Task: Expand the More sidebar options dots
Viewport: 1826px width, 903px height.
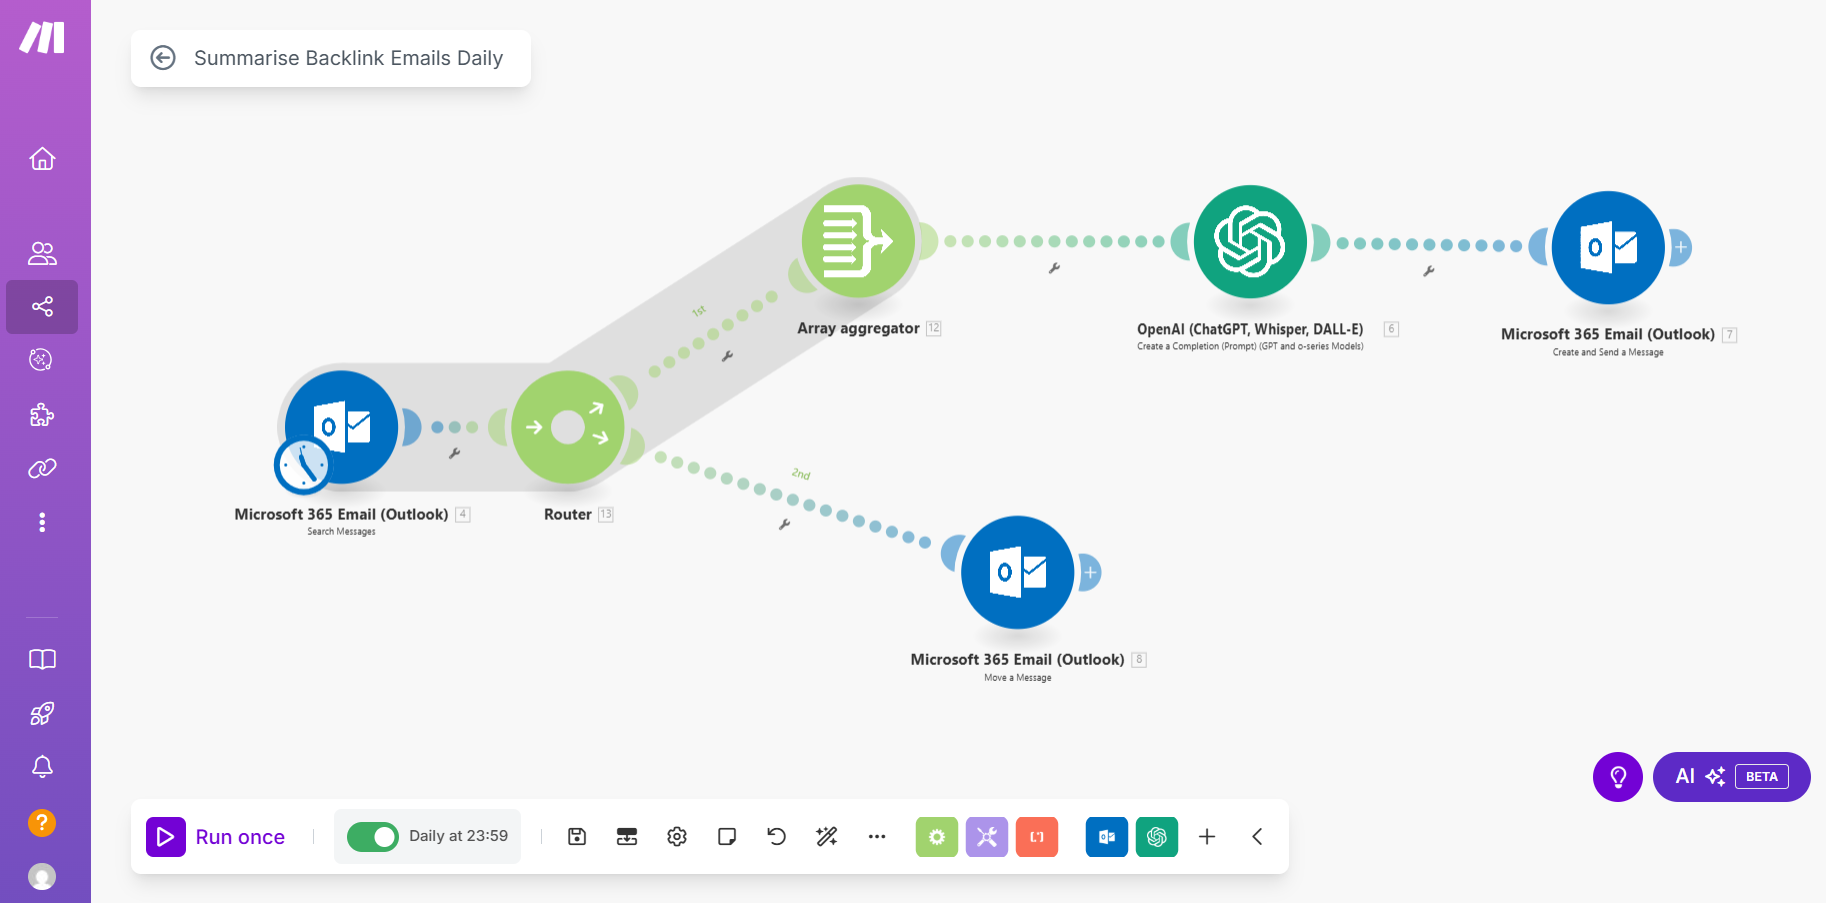Action: [42, 522]
